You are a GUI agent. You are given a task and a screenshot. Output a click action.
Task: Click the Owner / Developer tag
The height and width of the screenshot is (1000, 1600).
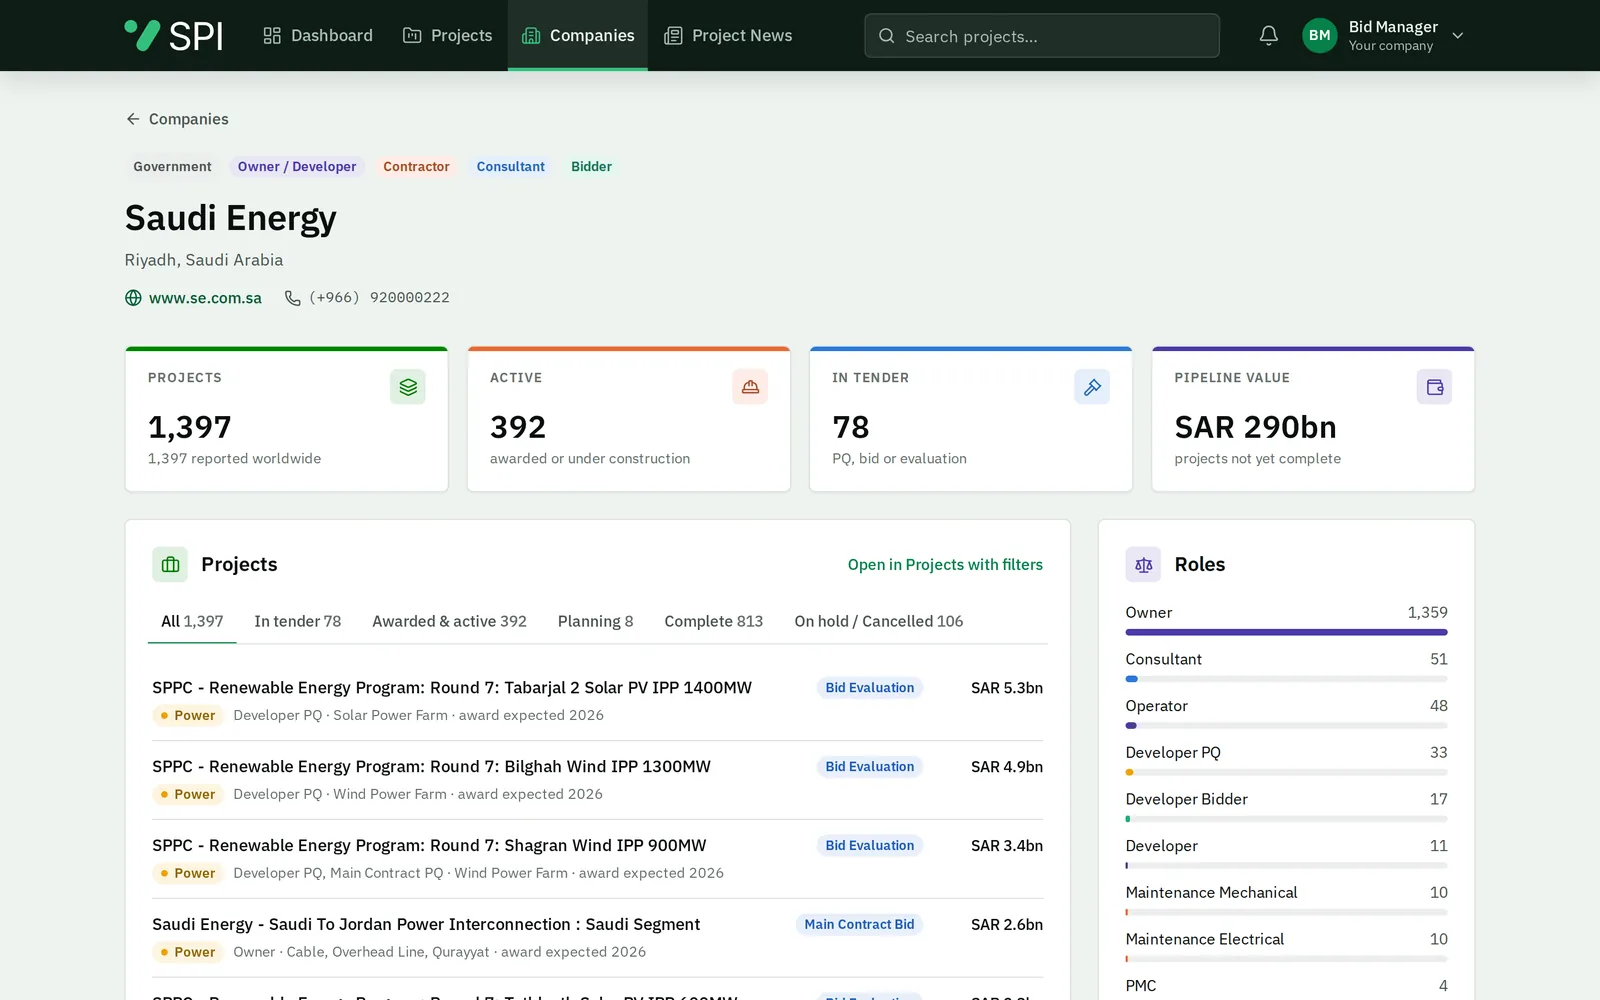[x=297, y=167]
